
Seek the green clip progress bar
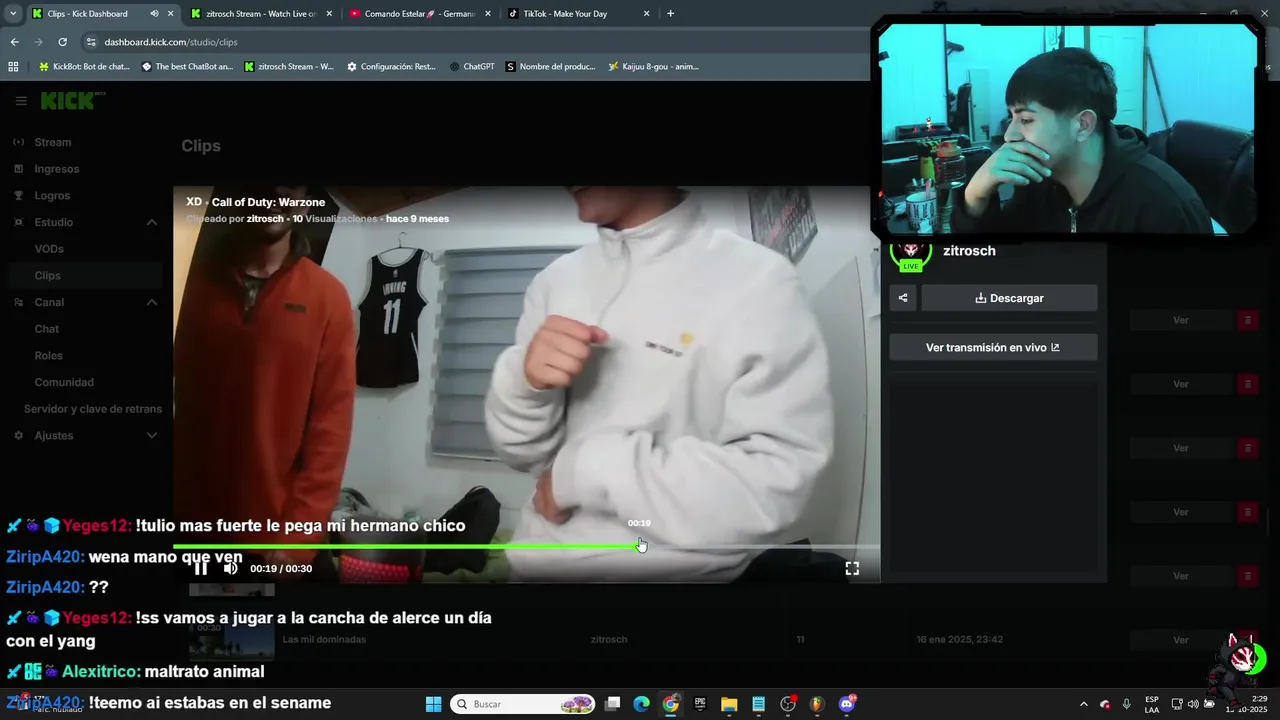(526, 547)
